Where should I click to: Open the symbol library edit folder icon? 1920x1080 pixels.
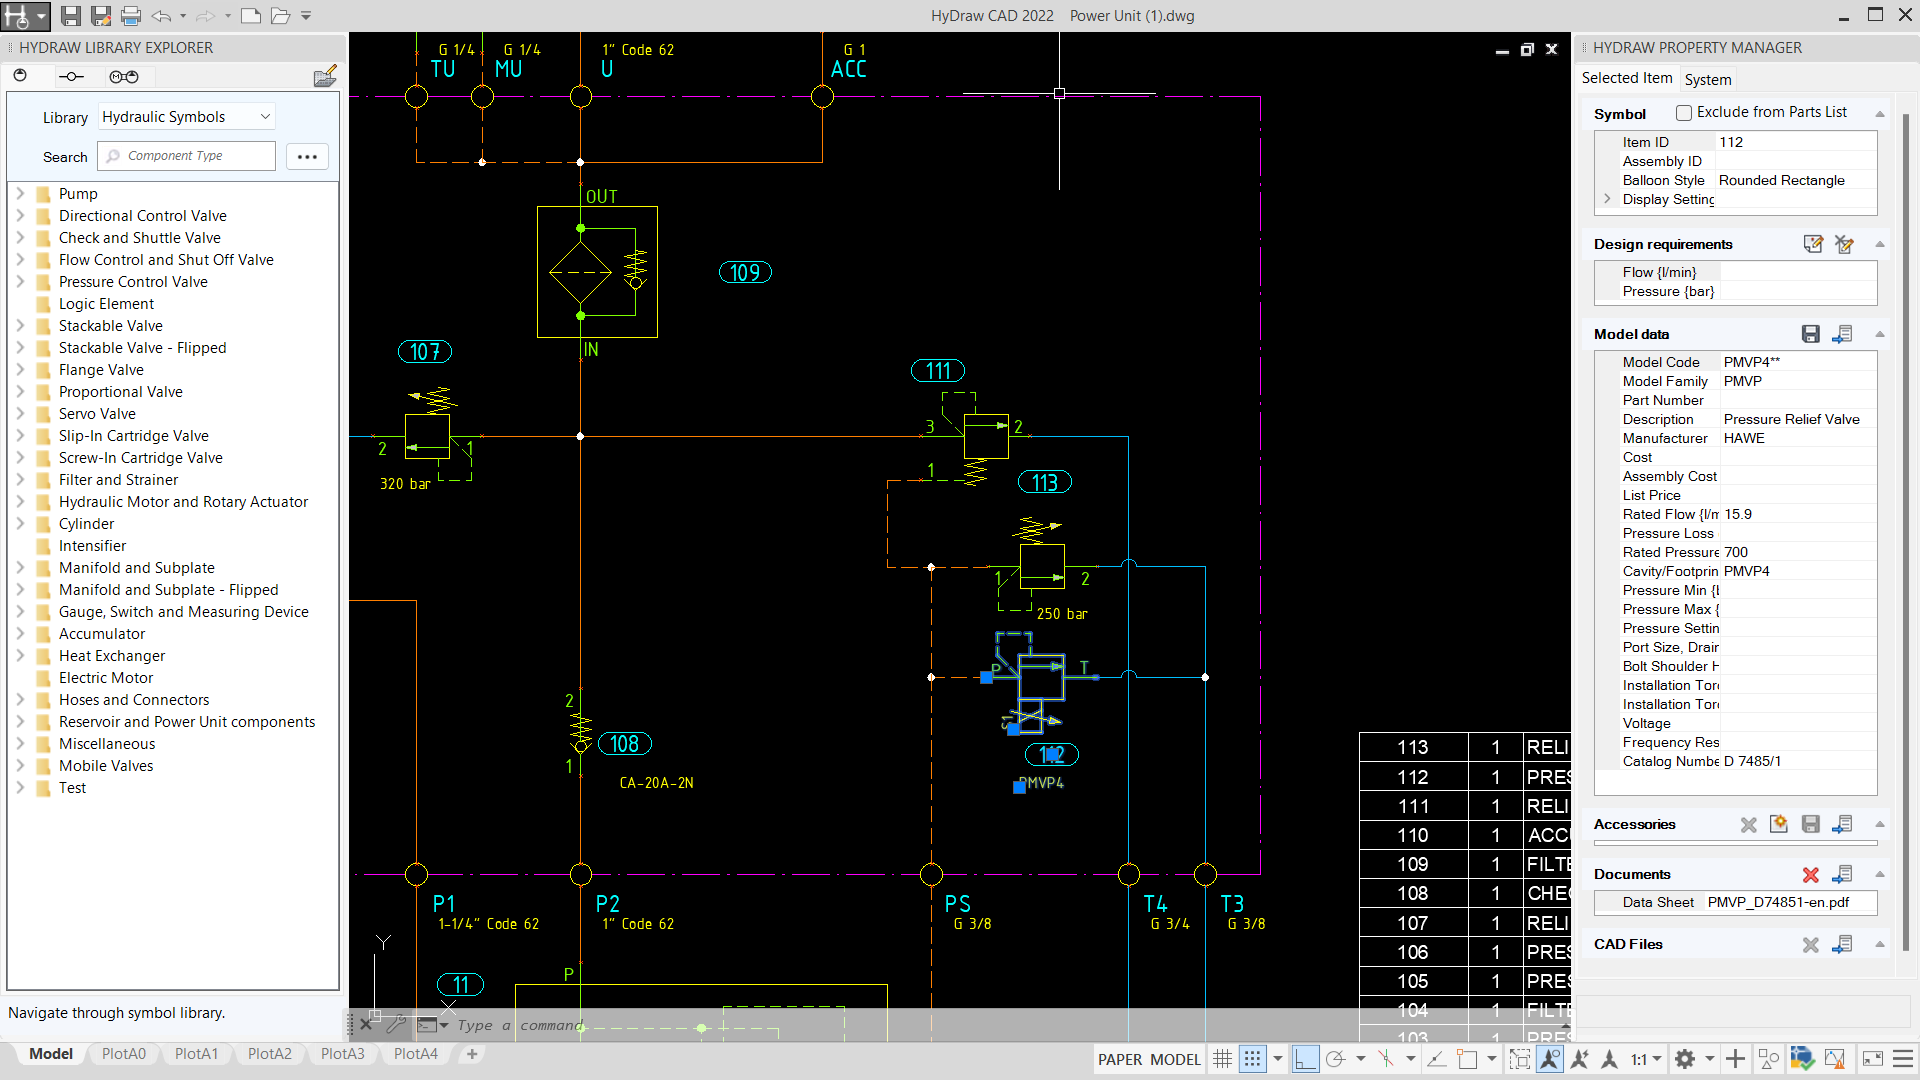click(x=325, y=75)
